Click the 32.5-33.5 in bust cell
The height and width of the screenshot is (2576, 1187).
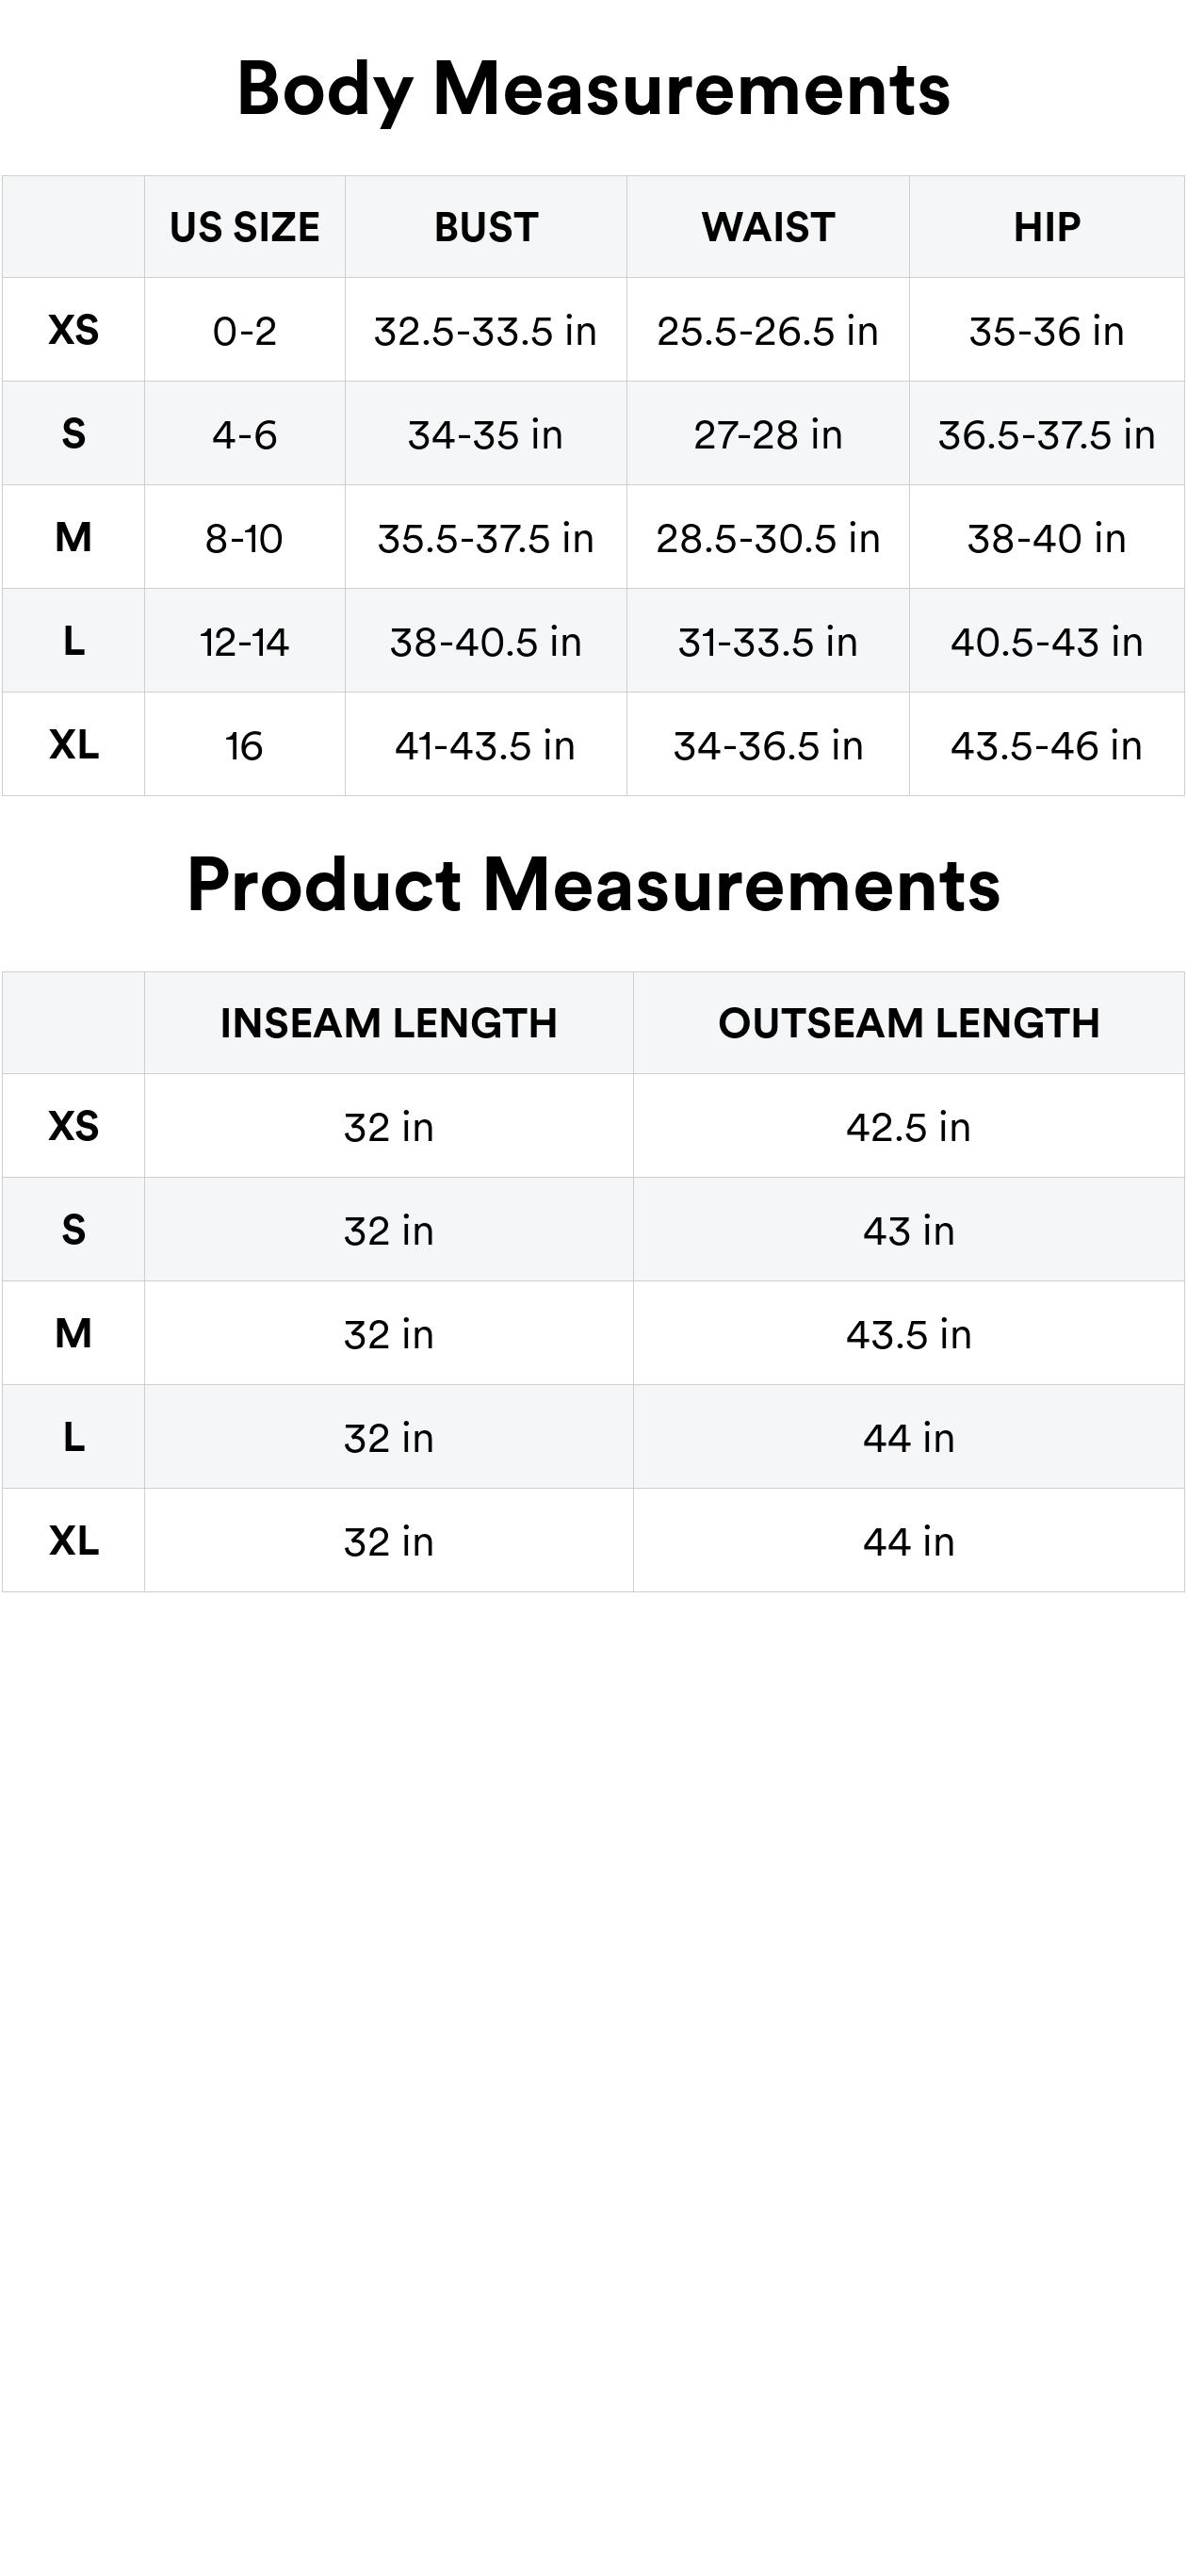coord(486,331)
